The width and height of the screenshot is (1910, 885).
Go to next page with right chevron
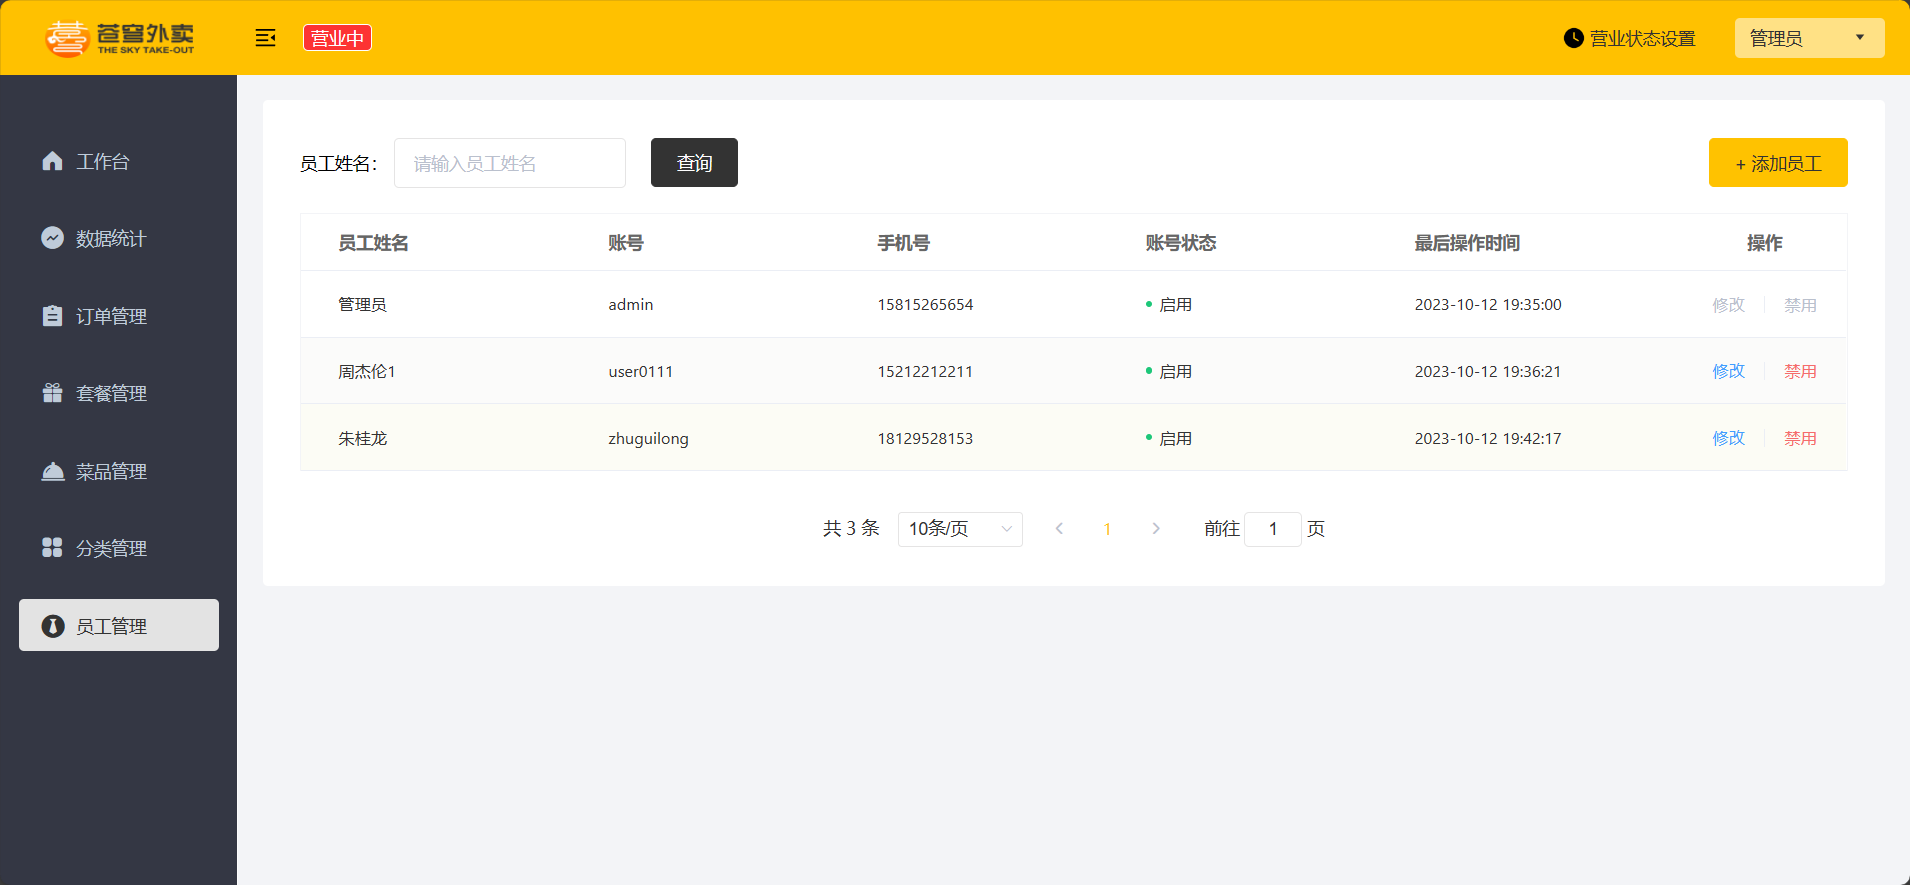point(1156,529)
